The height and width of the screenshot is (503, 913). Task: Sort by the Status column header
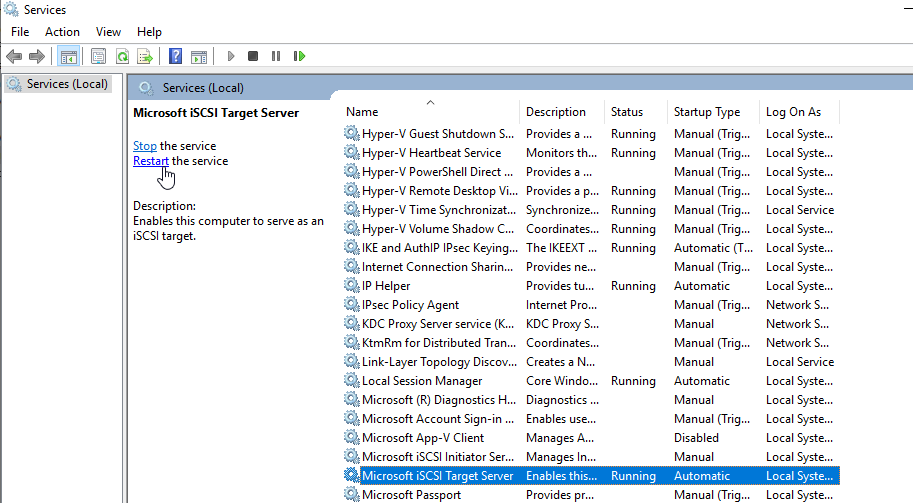[636, 112]
